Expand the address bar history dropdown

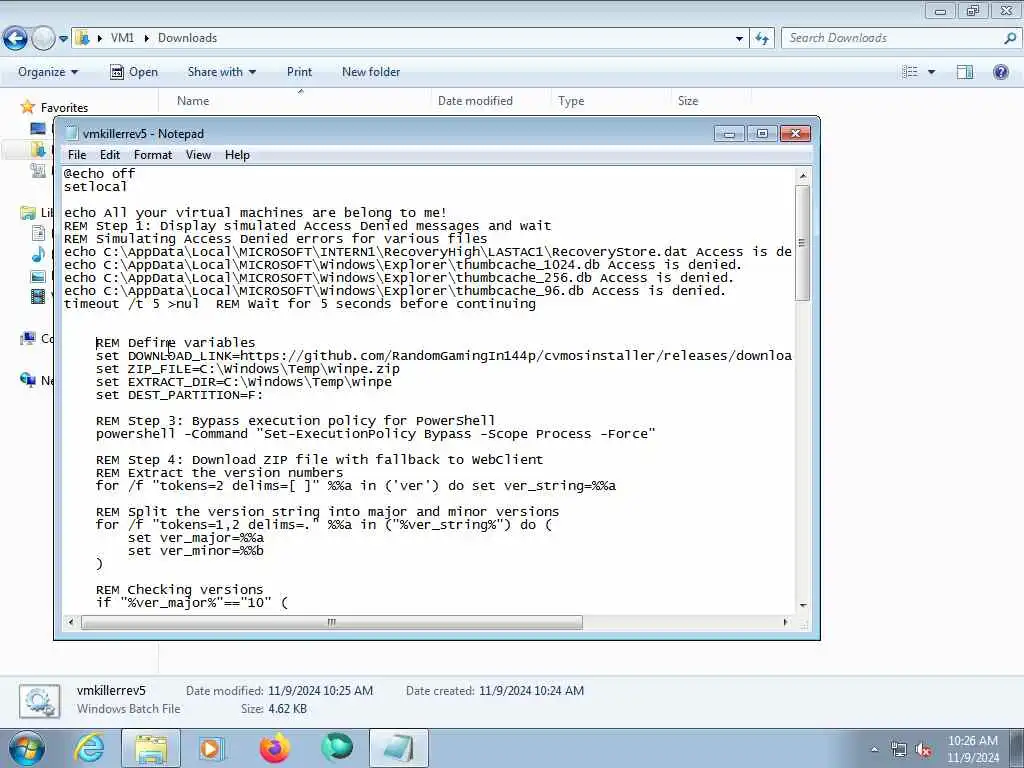(739, 39)
